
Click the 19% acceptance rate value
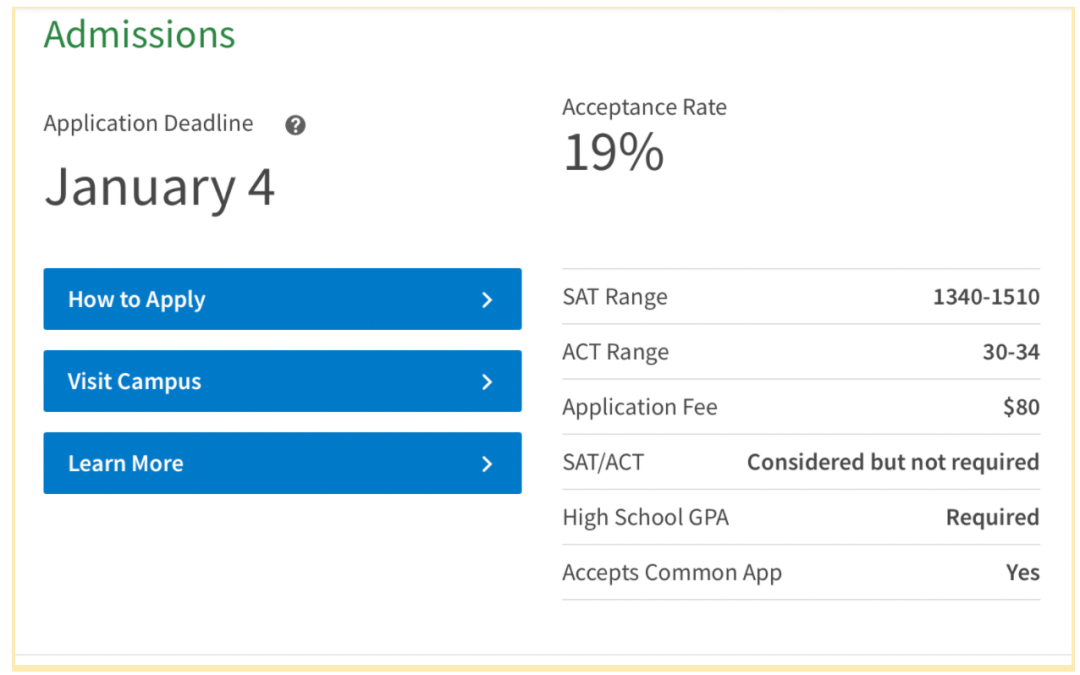click(x=614, y=153)
